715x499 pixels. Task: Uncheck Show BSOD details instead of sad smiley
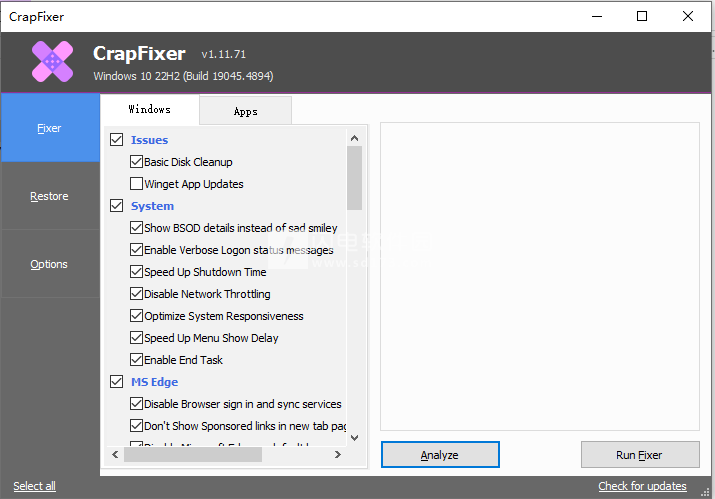[136, 228]
